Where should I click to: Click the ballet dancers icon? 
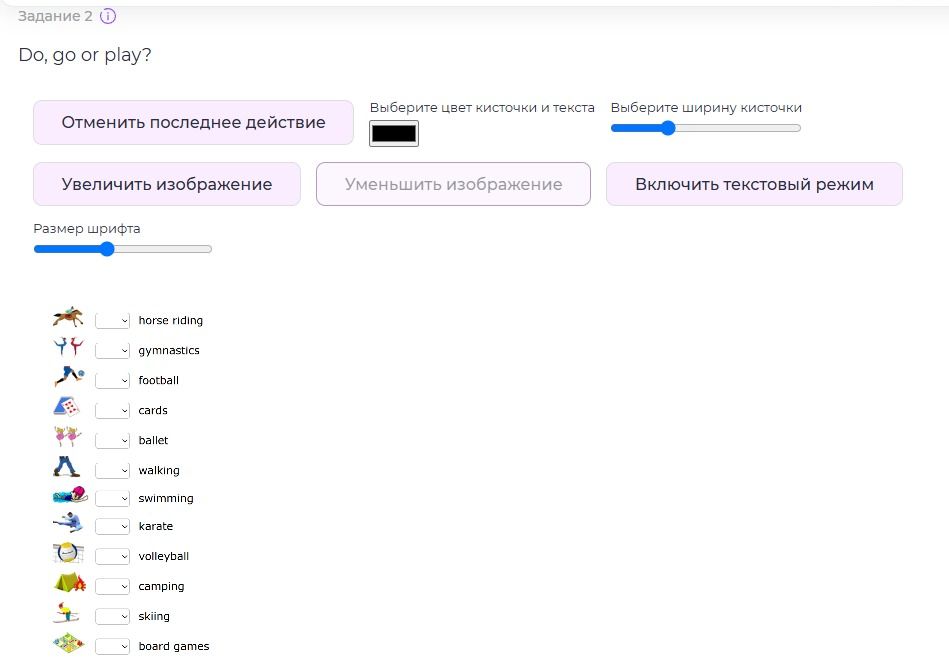pyautogui.click(x=68, y=436)
